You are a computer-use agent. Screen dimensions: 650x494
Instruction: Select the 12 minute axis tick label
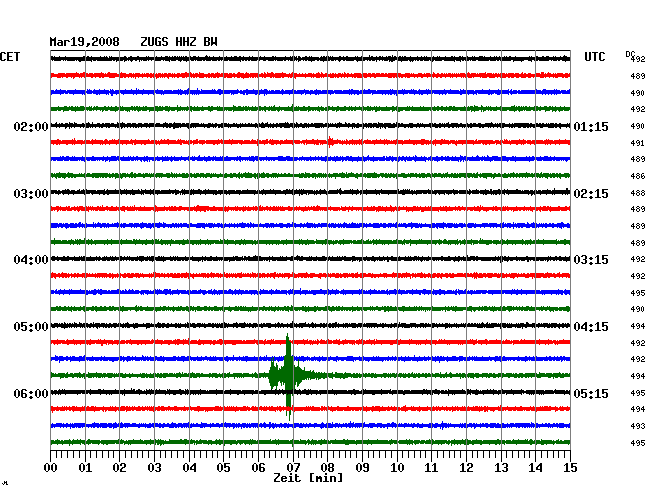(x=466, y=468)
